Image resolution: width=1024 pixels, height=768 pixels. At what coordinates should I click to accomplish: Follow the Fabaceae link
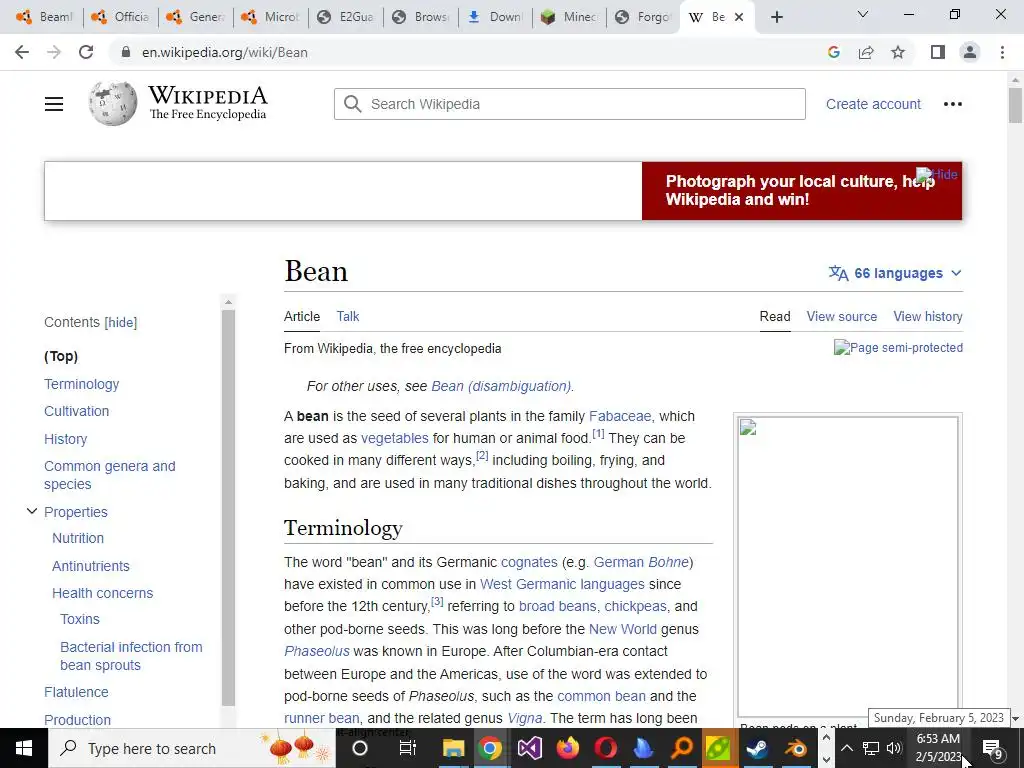click(620, 416)
